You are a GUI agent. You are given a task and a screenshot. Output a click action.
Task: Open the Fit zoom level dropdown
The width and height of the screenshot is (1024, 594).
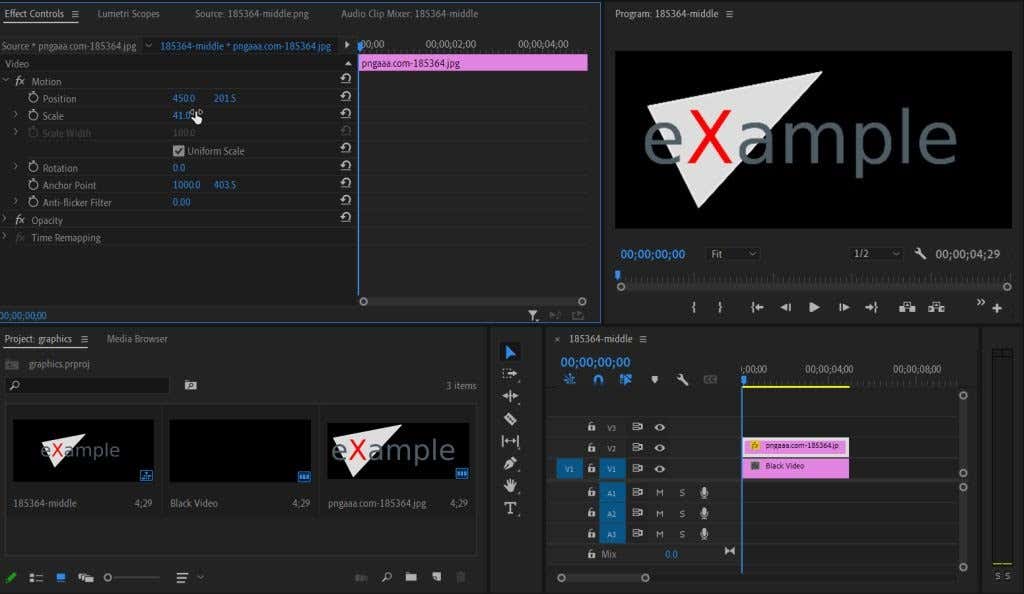pos(733,254)
